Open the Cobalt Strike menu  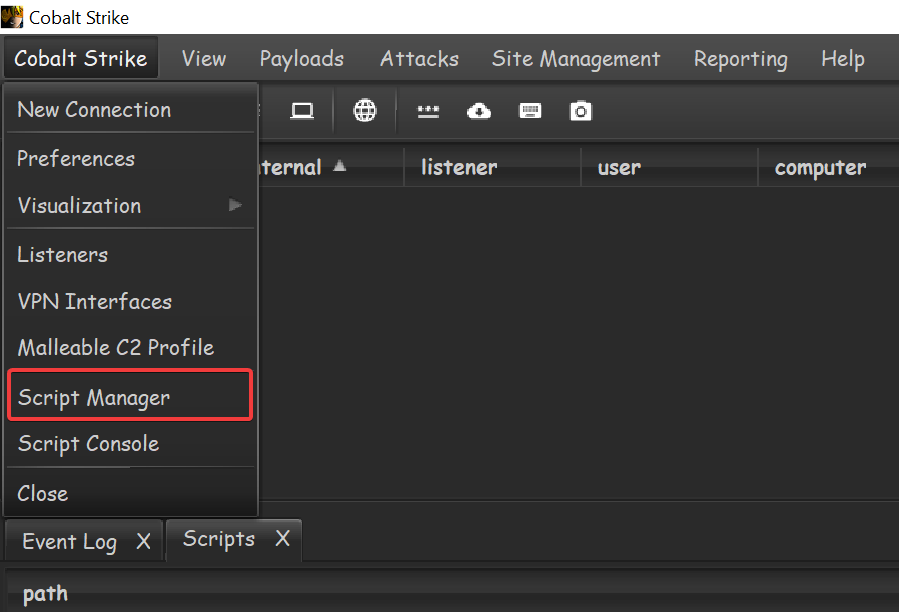click(x=81, y=58)
